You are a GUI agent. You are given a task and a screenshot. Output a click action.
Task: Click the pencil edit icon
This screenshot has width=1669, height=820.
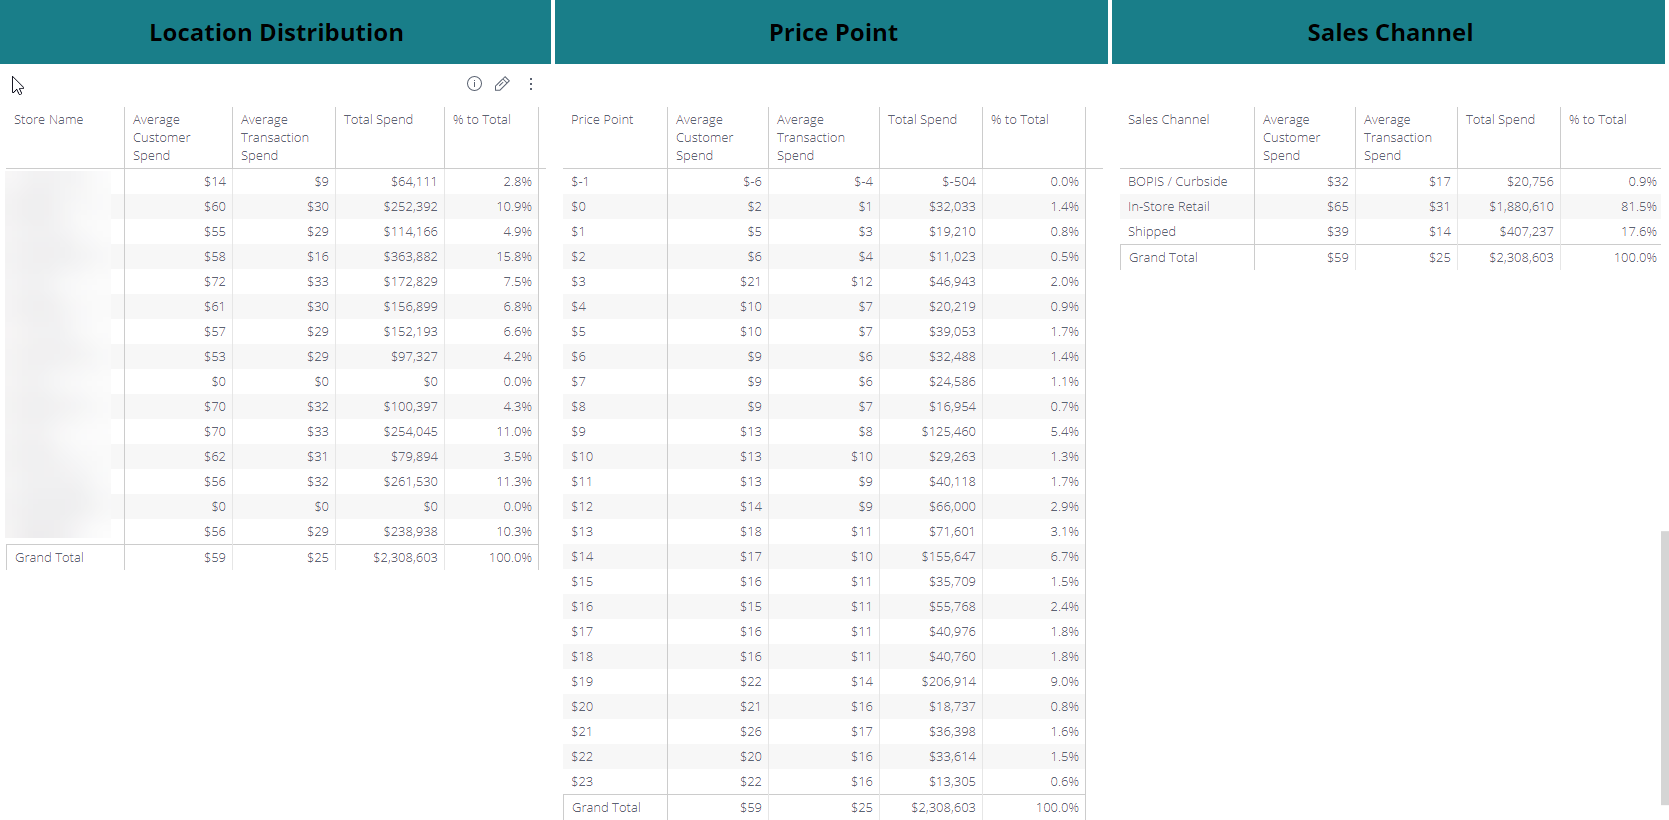point(502,84)
